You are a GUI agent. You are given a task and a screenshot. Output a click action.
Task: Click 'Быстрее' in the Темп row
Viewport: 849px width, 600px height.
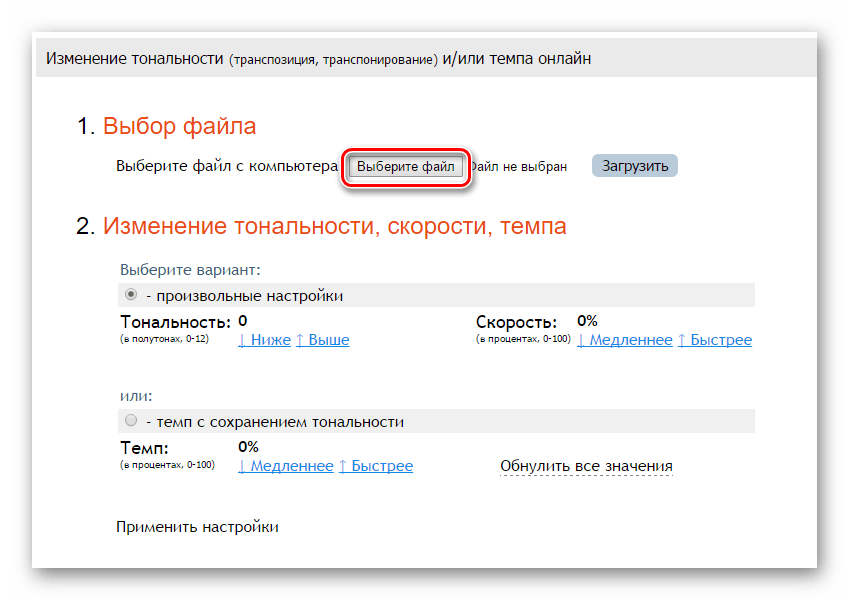click(x=375, y=466)
